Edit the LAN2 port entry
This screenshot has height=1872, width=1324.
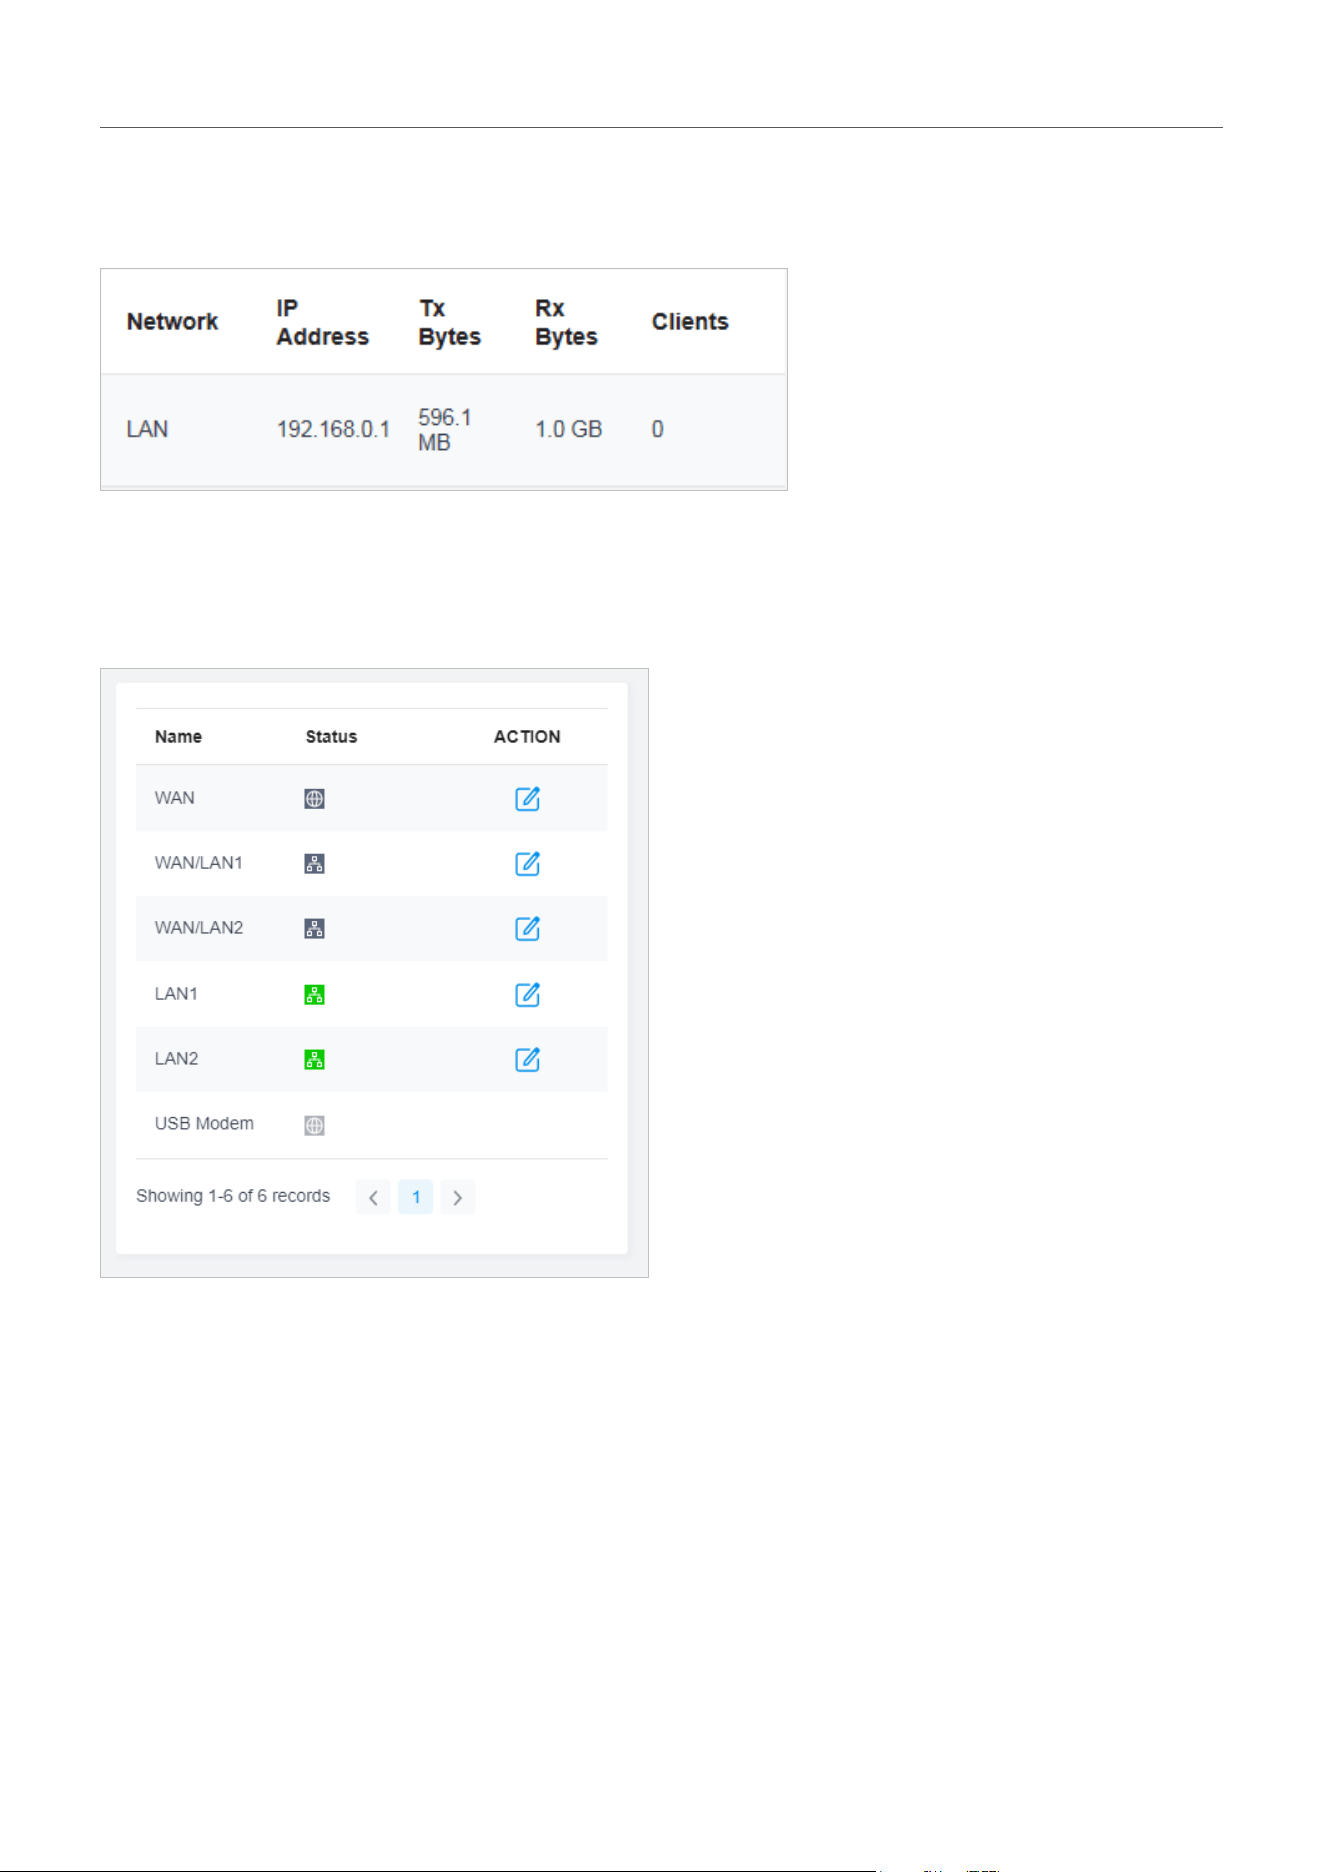527,1059
